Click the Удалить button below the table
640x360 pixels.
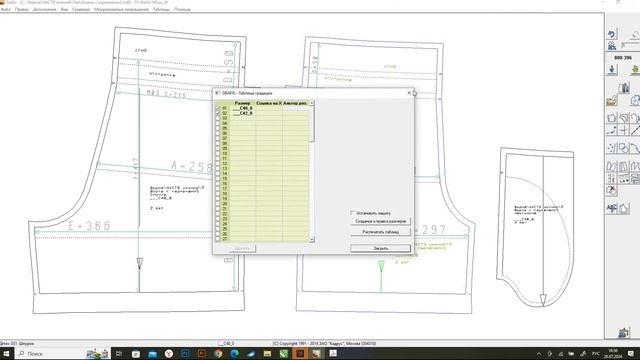pyautogui.click(x=242, y=248)
